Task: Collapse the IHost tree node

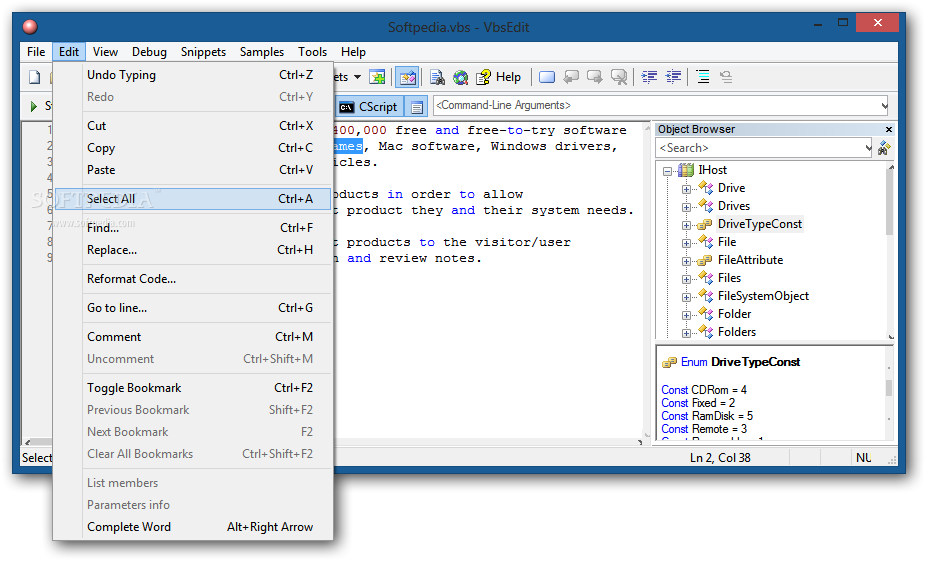Action: [667, 171]
